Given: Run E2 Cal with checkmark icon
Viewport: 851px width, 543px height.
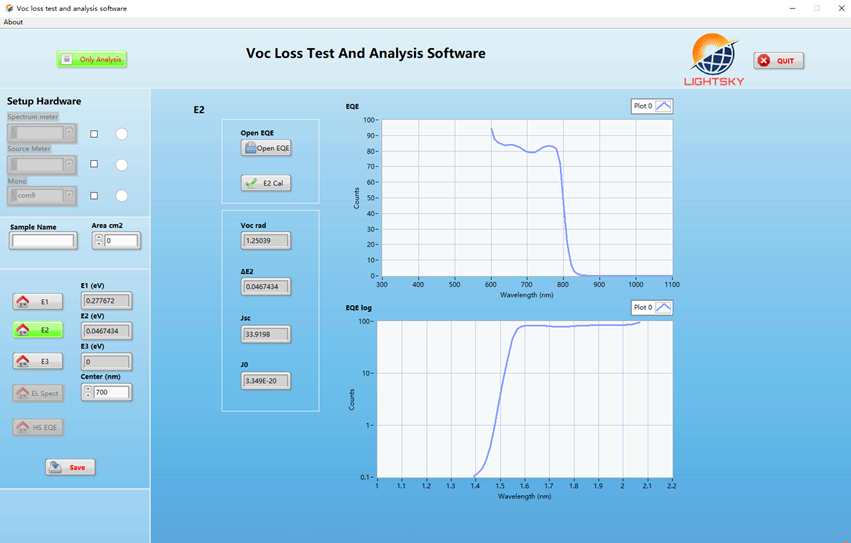Looking at the screenshot, I should click(266, 183).
